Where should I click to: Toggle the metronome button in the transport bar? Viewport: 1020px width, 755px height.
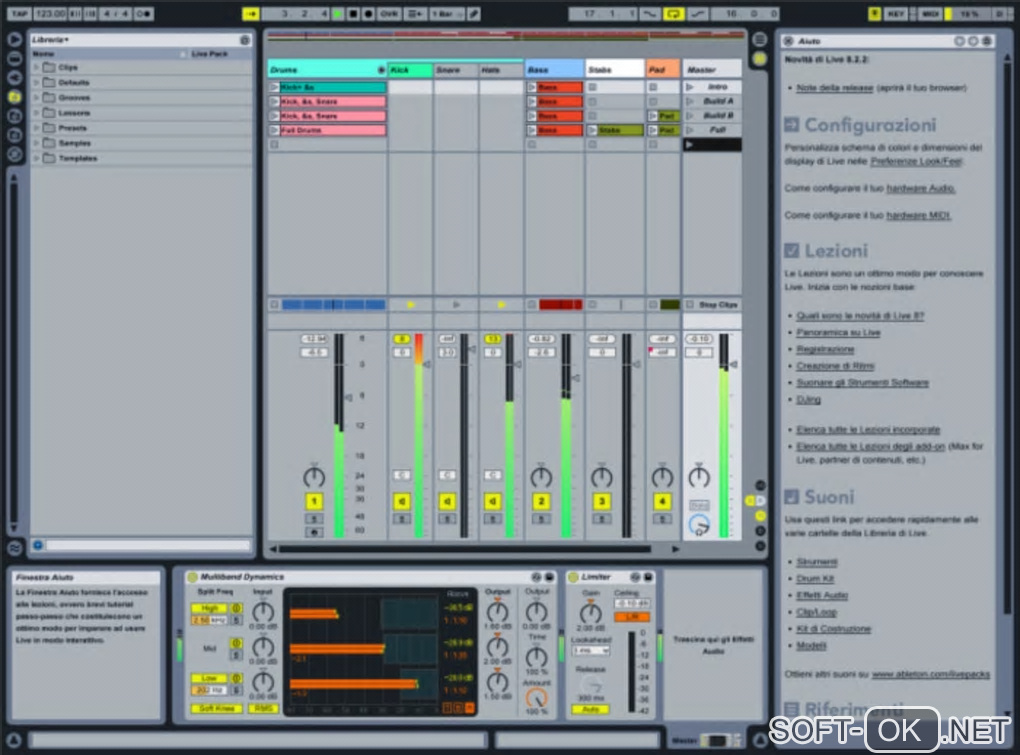[x=143, y=13]
